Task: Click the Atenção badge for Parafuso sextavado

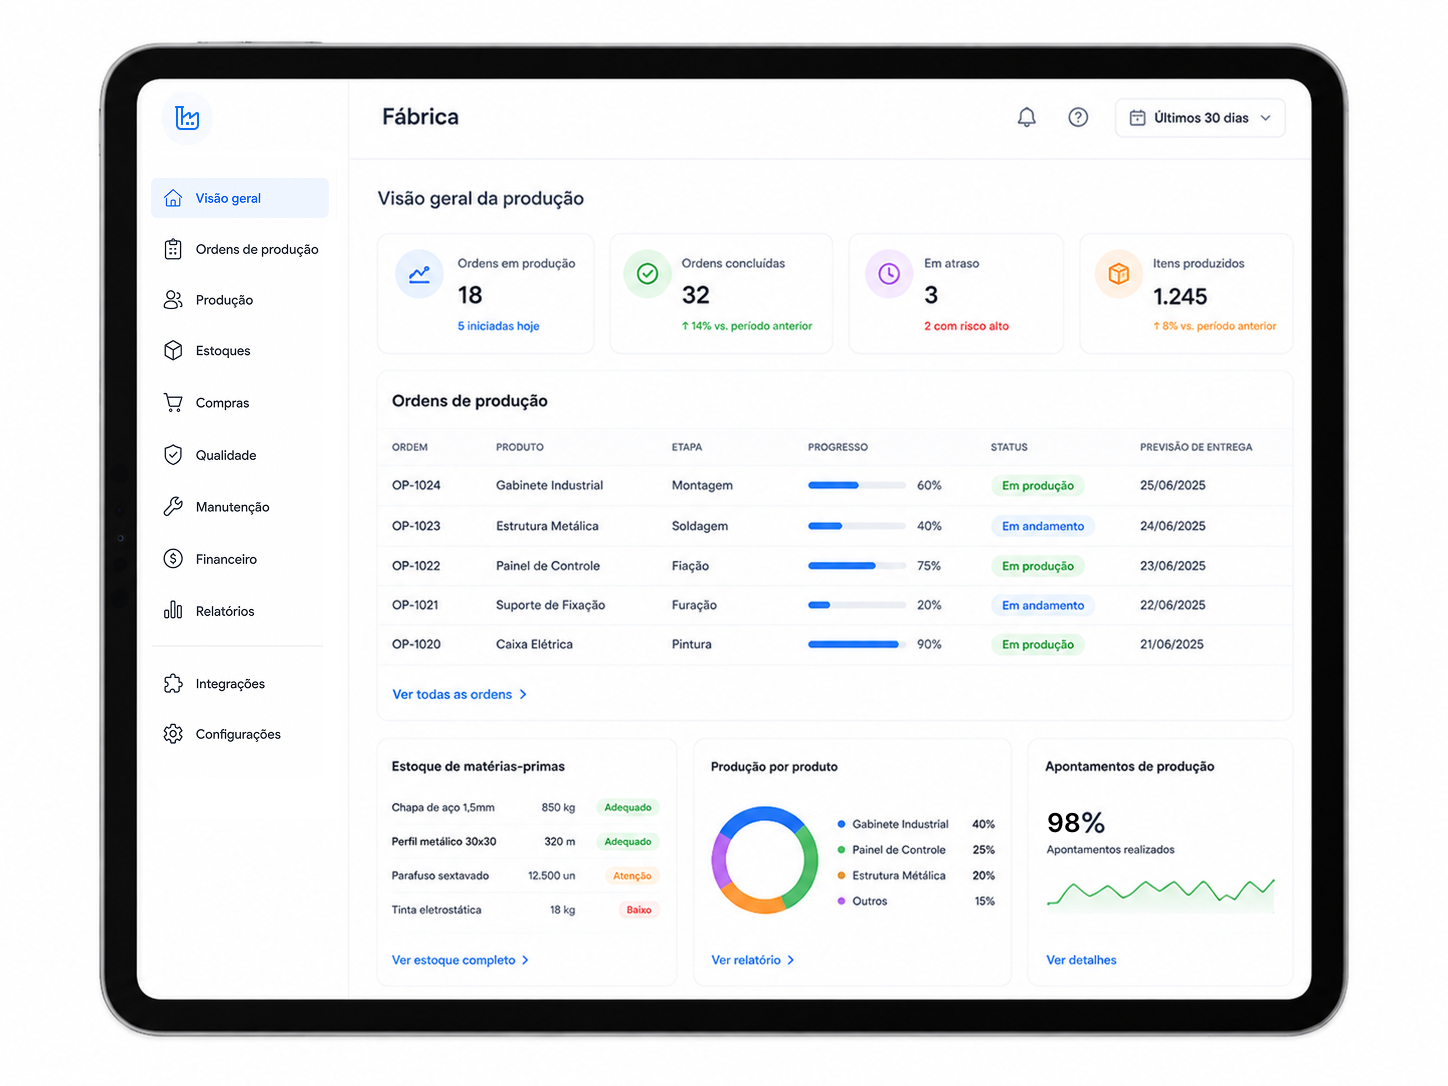Action: 632,876
